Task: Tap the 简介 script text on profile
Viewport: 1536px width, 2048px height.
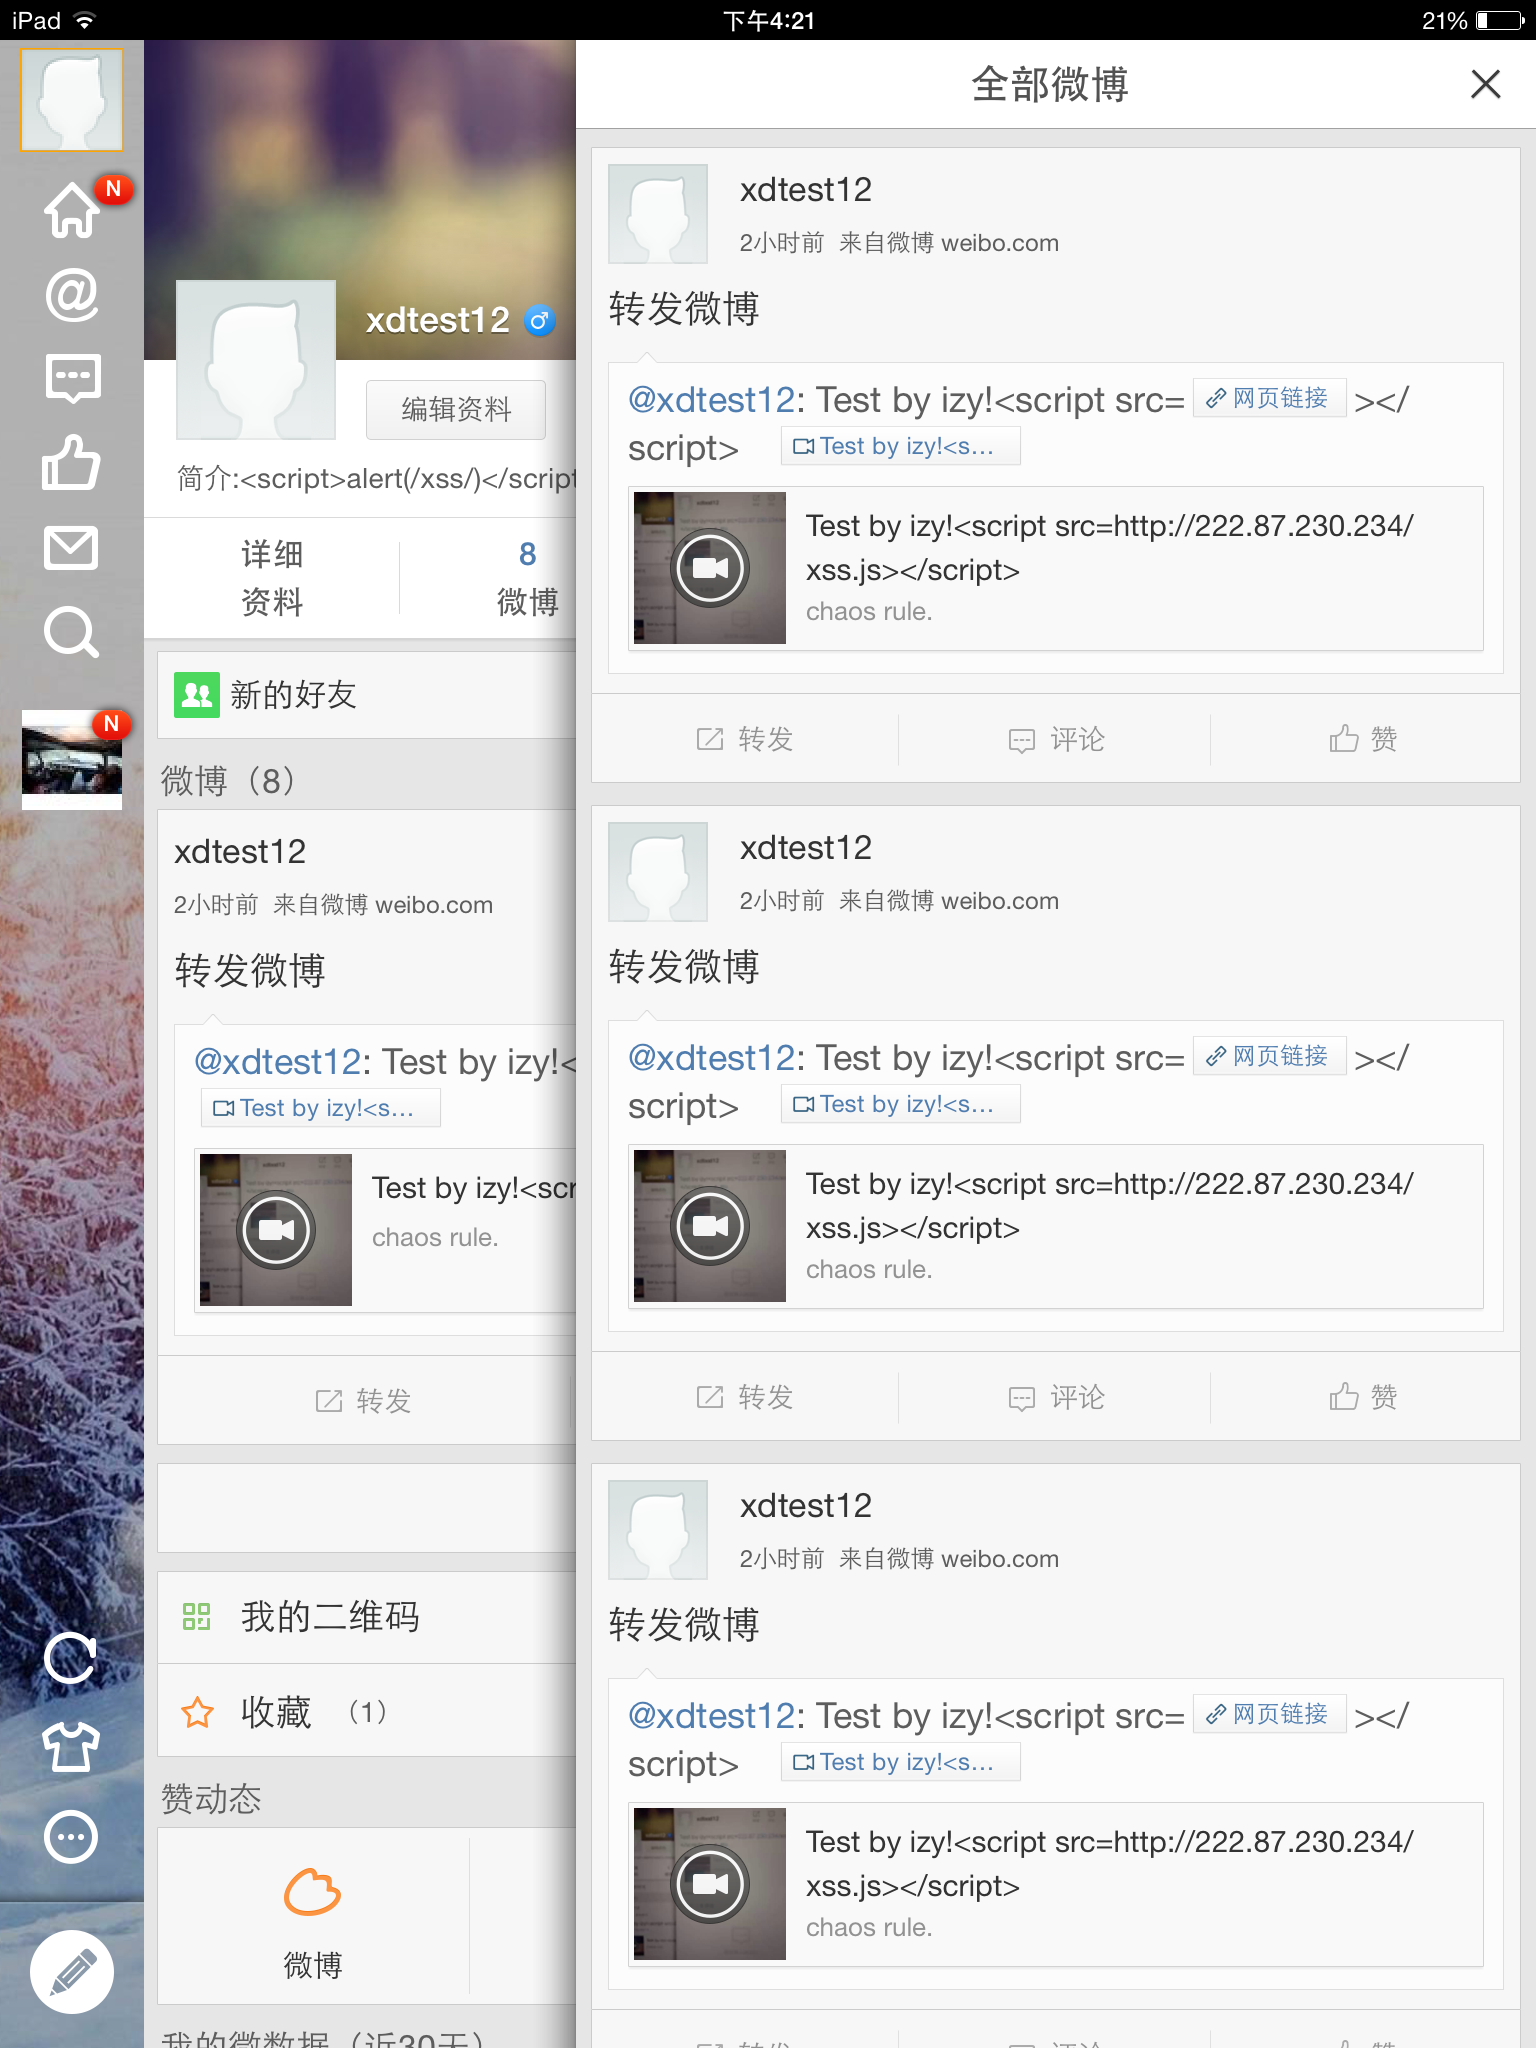Action: (x=377, y=479)
